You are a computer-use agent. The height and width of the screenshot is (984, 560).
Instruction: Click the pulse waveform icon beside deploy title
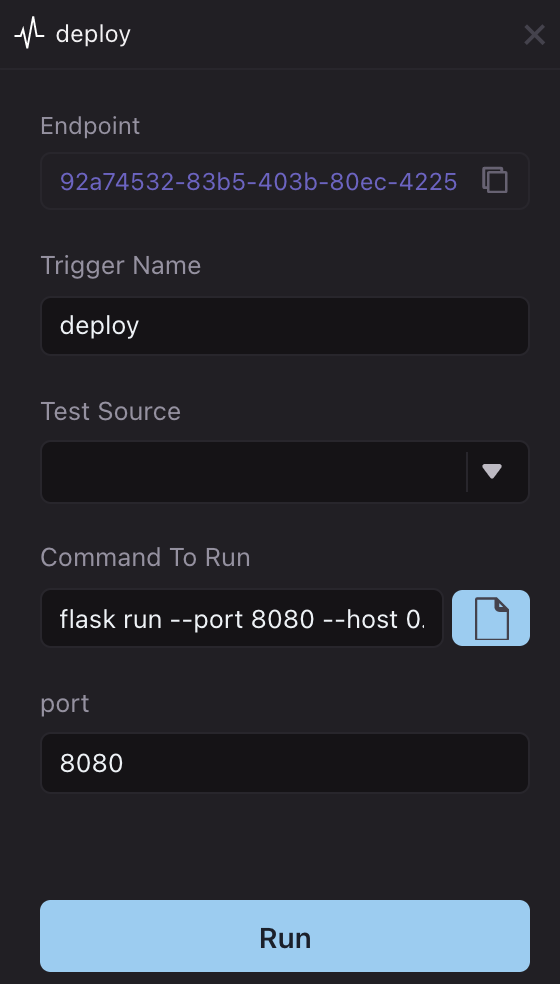tap(30, 34)
